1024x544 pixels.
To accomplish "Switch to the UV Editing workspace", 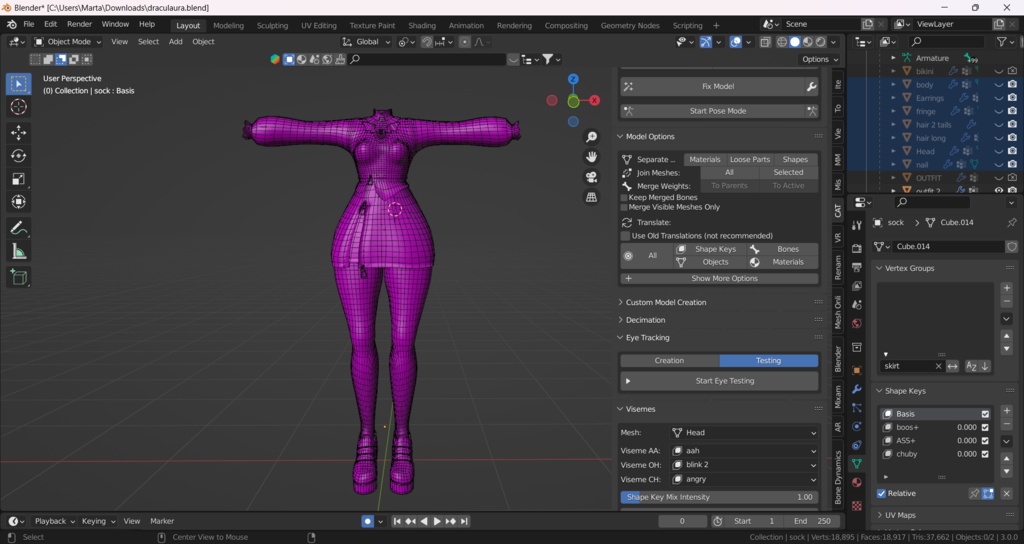I will tap(319, 25).
